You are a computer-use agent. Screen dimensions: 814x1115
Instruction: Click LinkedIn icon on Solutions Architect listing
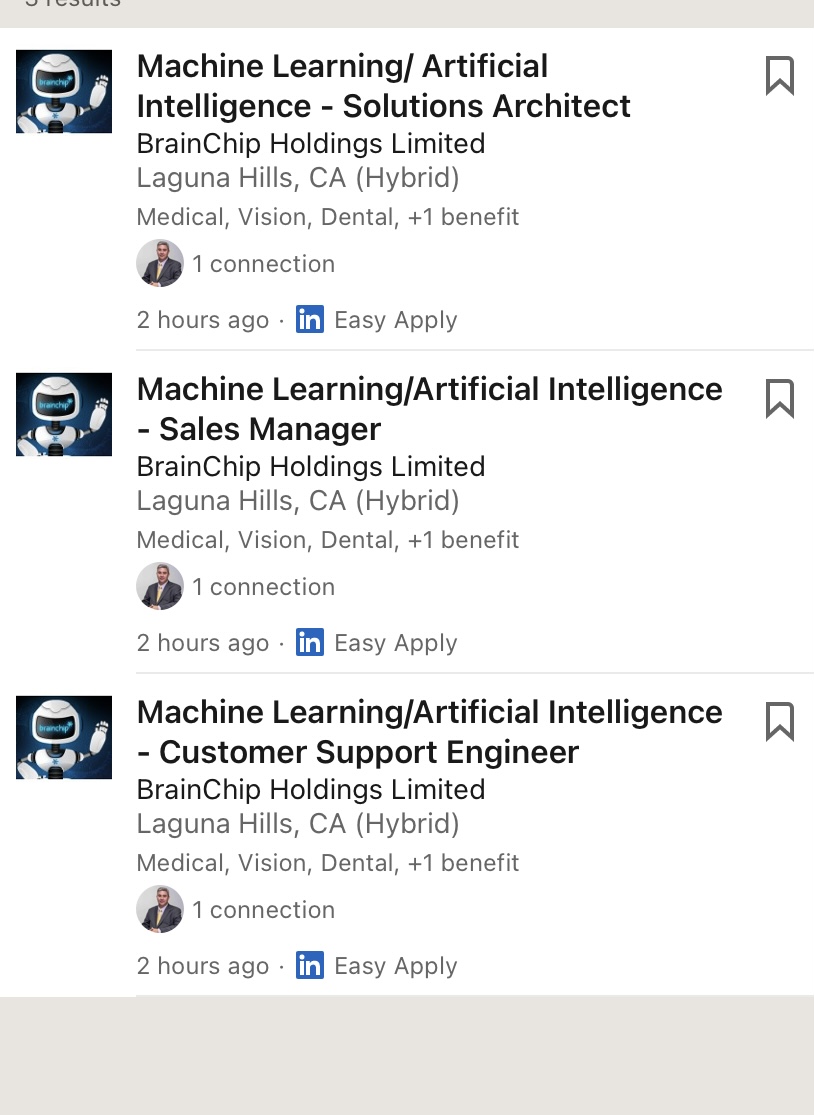(310, 320)
